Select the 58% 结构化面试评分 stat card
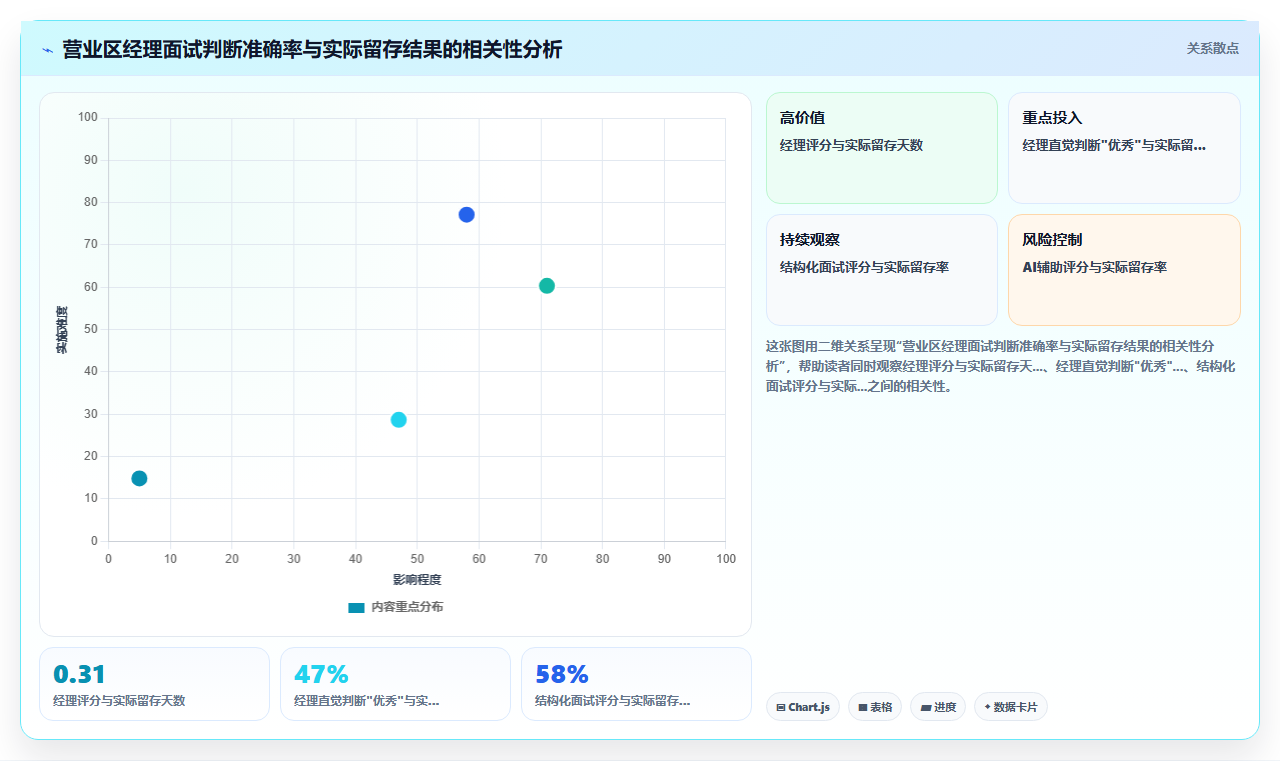1280x761 pixels. pos(636,684)
